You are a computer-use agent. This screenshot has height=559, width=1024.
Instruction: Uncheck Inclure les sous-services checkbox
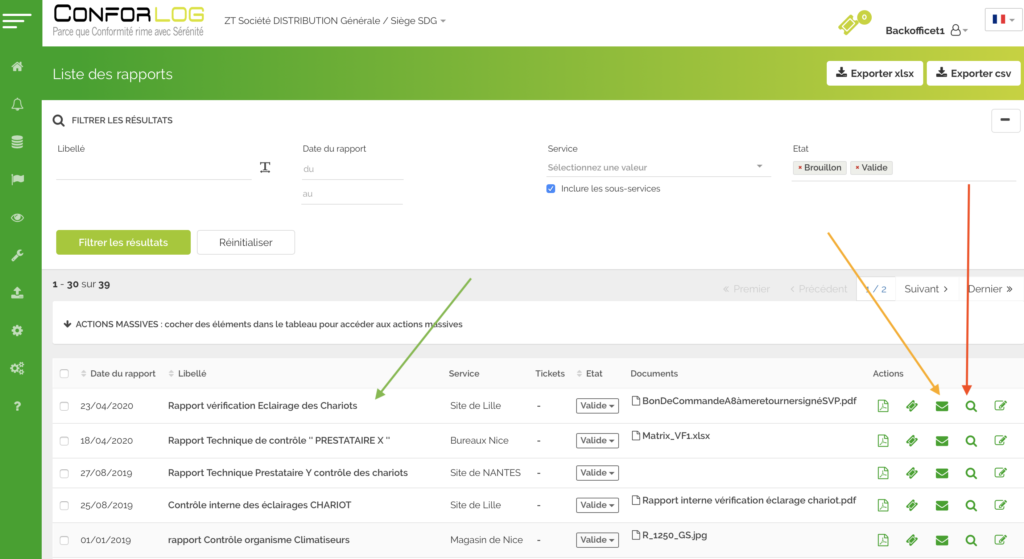tap(551, 188)
